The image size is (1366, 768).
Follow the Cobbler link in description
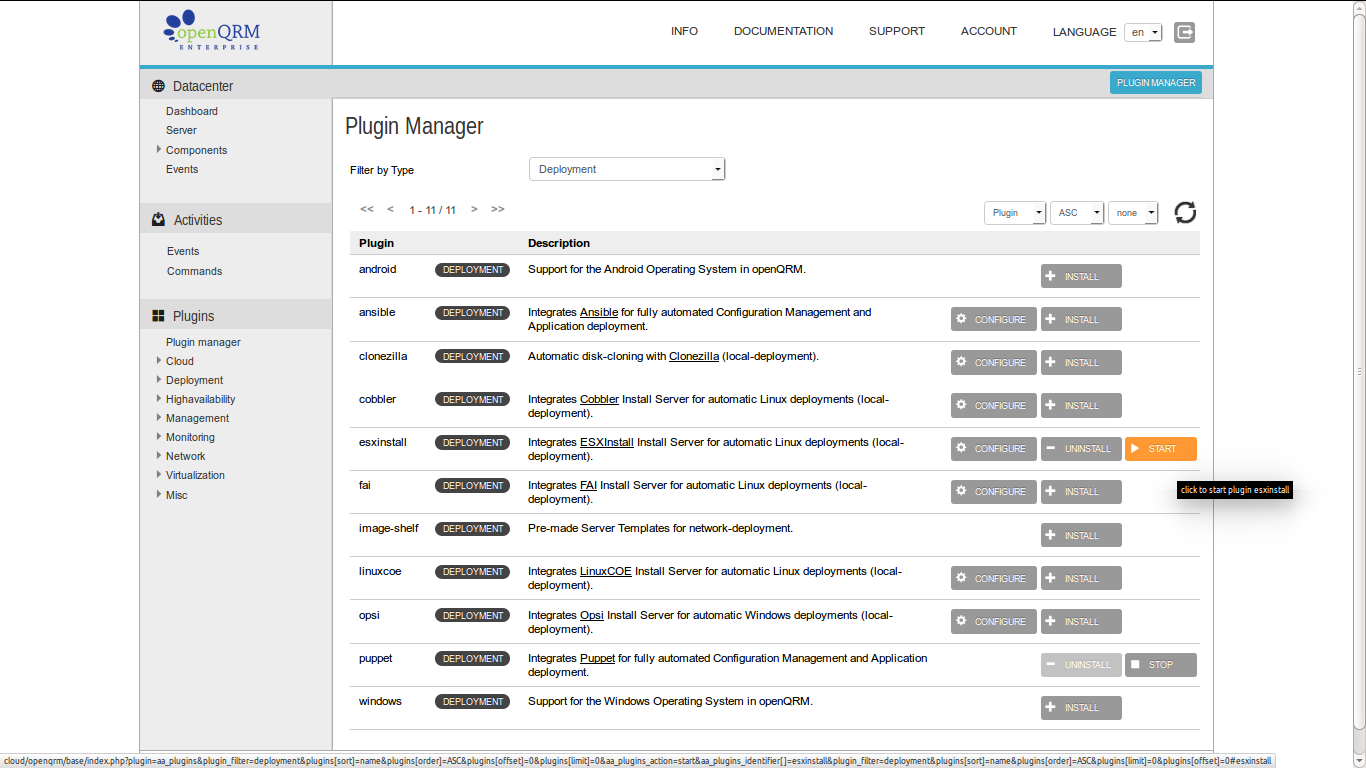click(599, 399)
